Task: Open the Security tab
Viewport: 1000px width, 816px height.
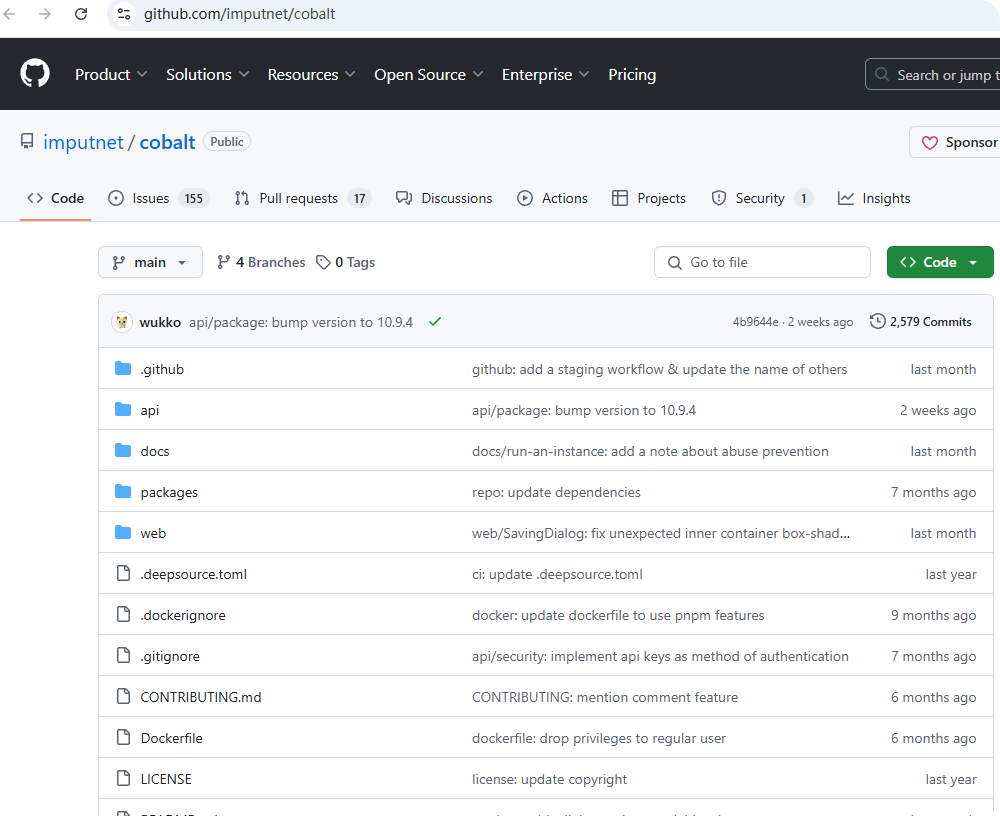Action: [x=761, y=198]
